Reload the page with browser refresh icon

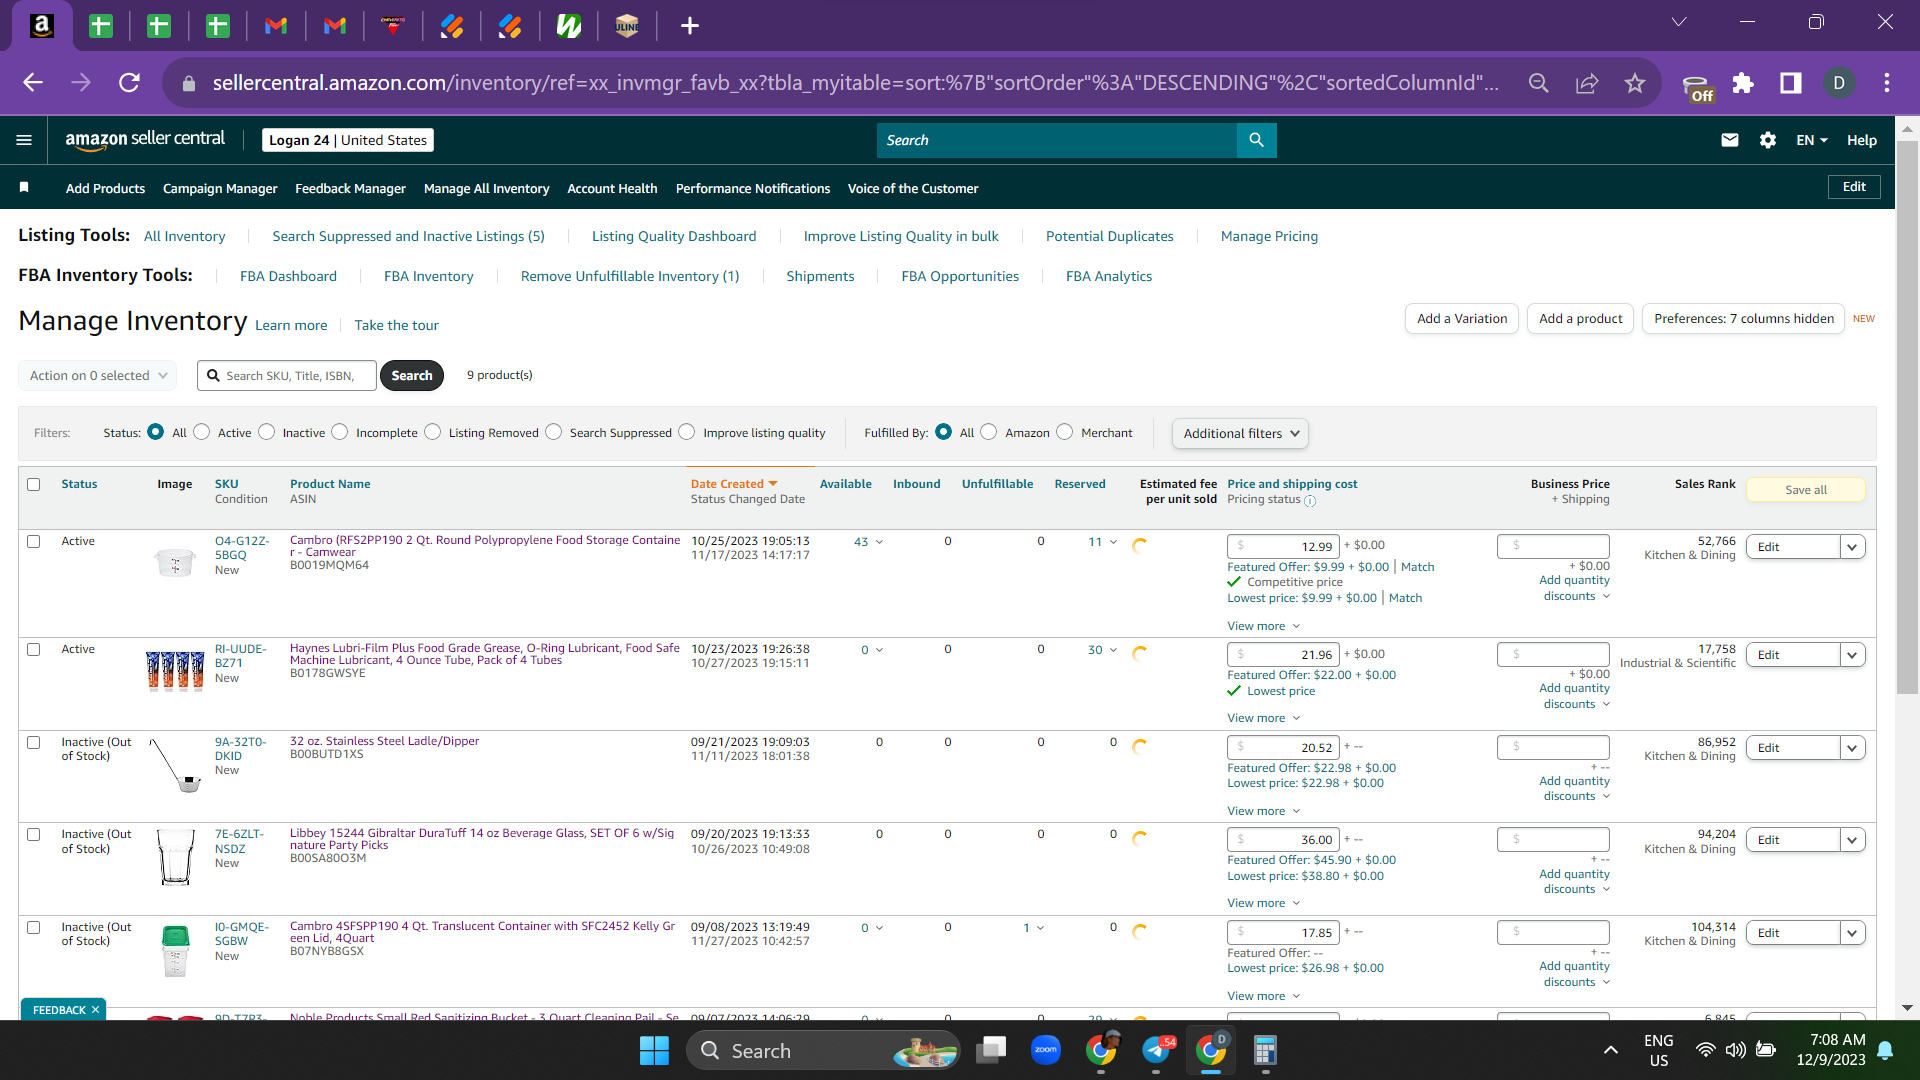pos(129,83)
